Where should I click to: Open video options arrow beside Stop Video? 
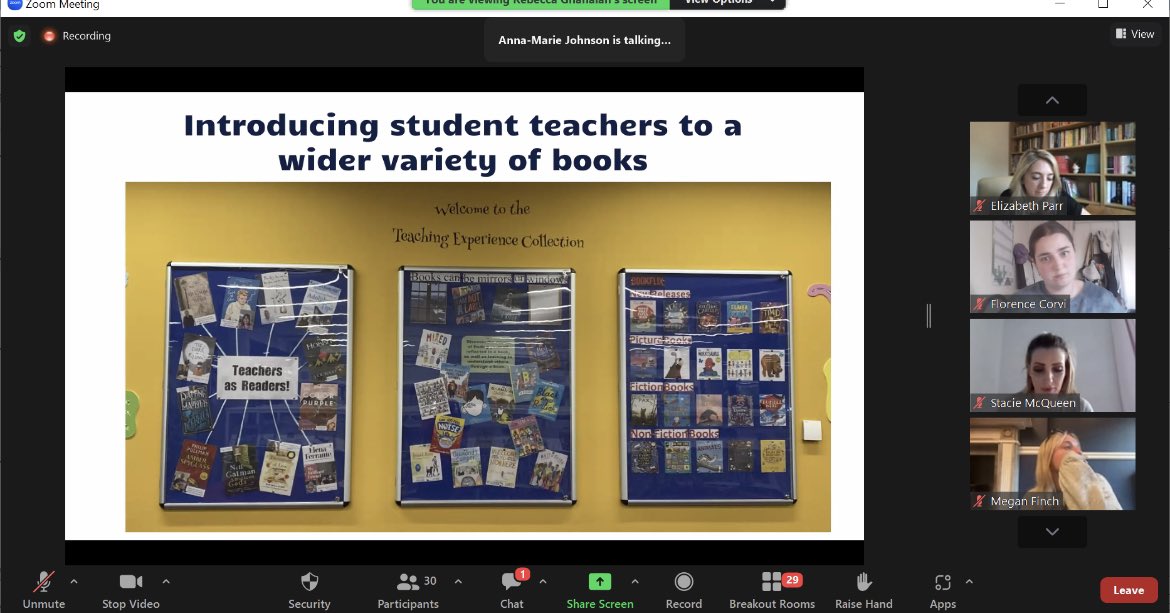(166, 581)
